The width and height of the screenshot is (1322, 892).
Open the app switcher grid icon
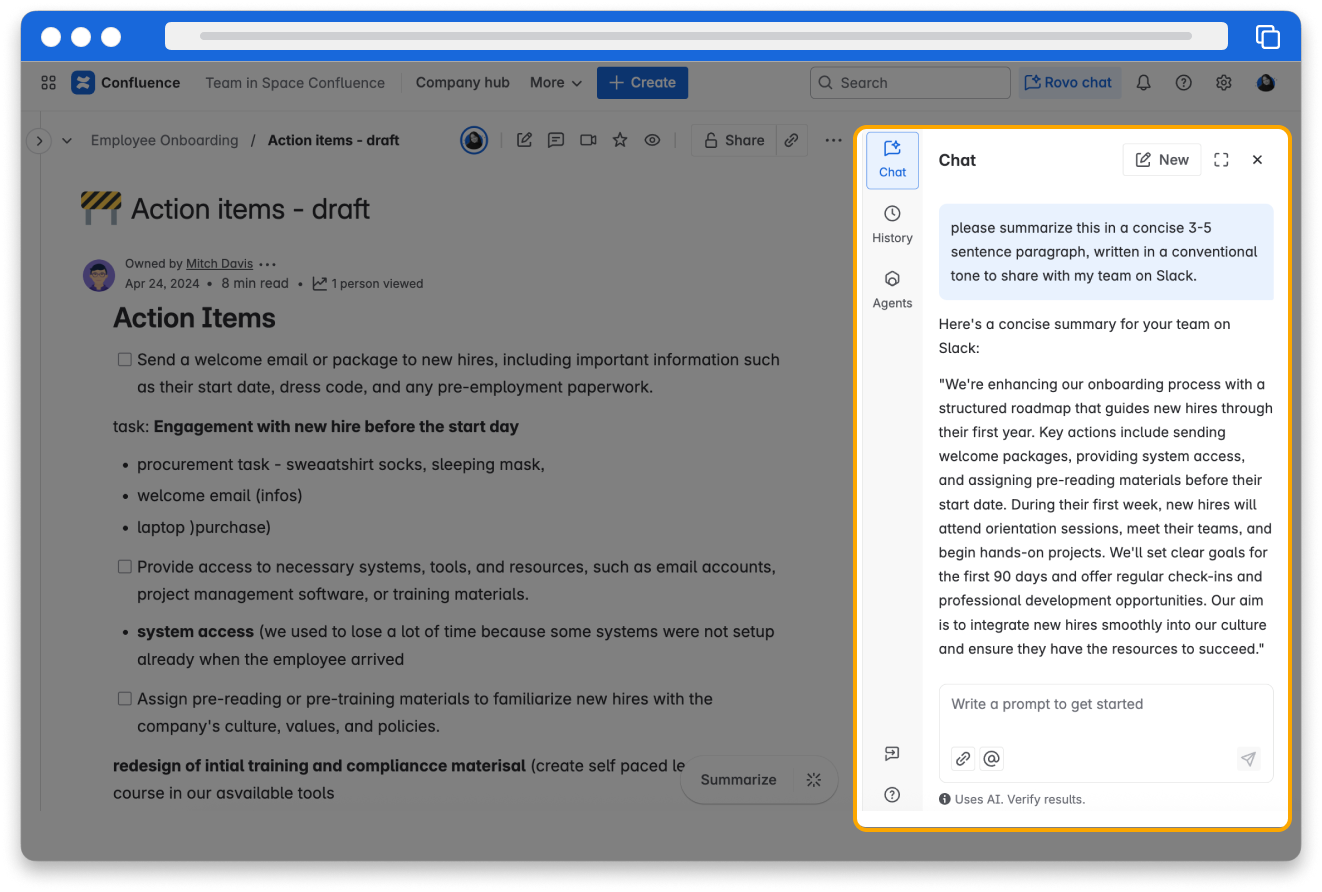click(48, 83)
